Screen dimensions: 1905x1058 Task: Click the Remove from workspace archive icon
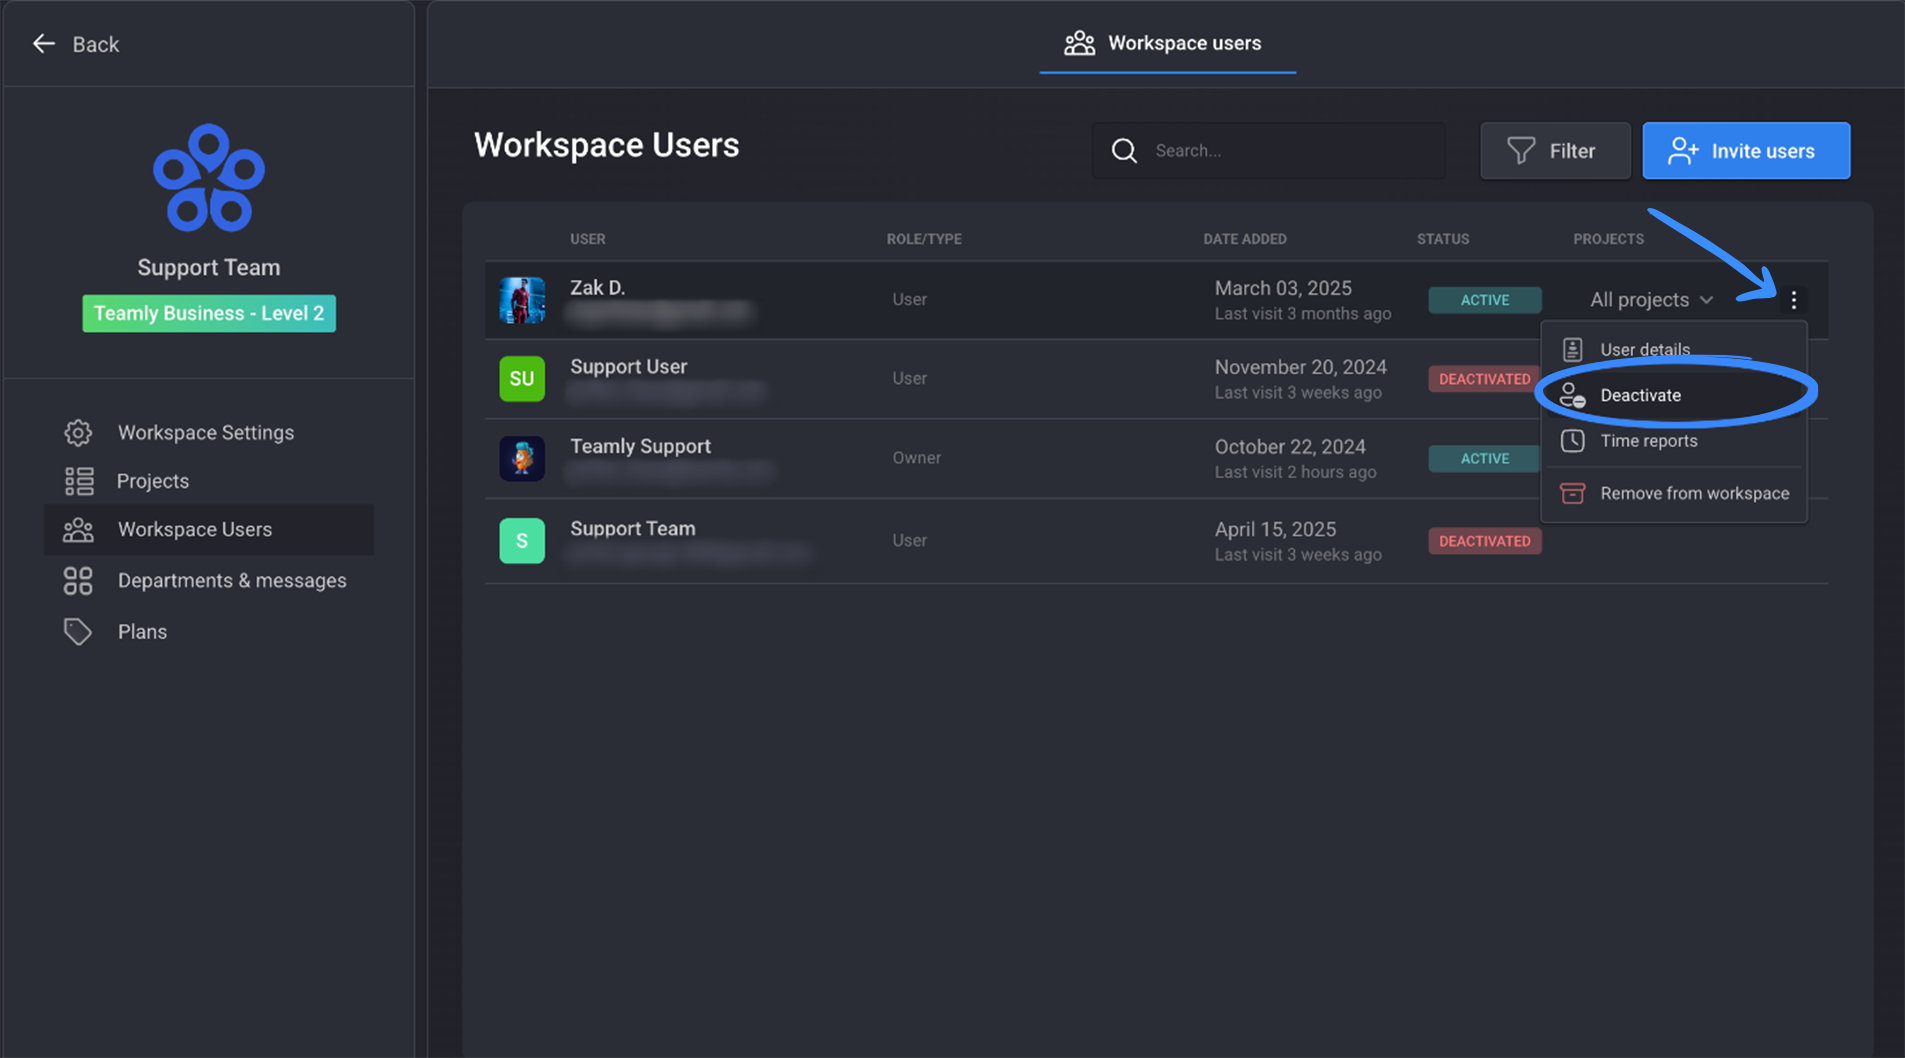pos(1572,493)
